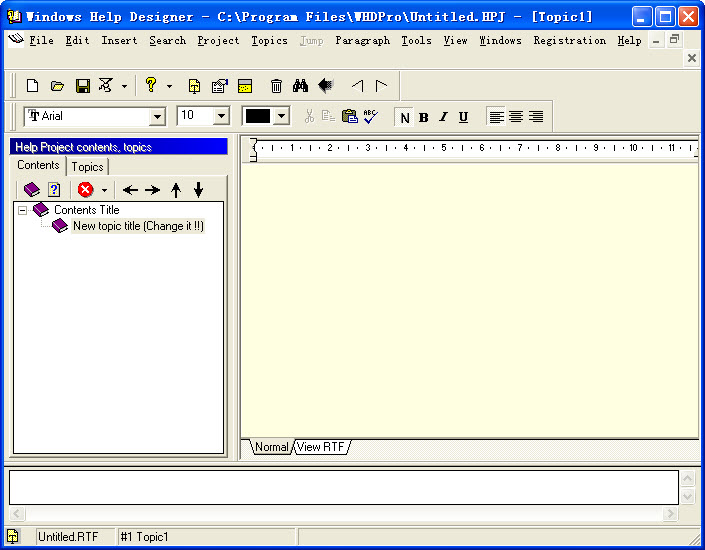Toggle Italic formatting

(x=443, y=117)
